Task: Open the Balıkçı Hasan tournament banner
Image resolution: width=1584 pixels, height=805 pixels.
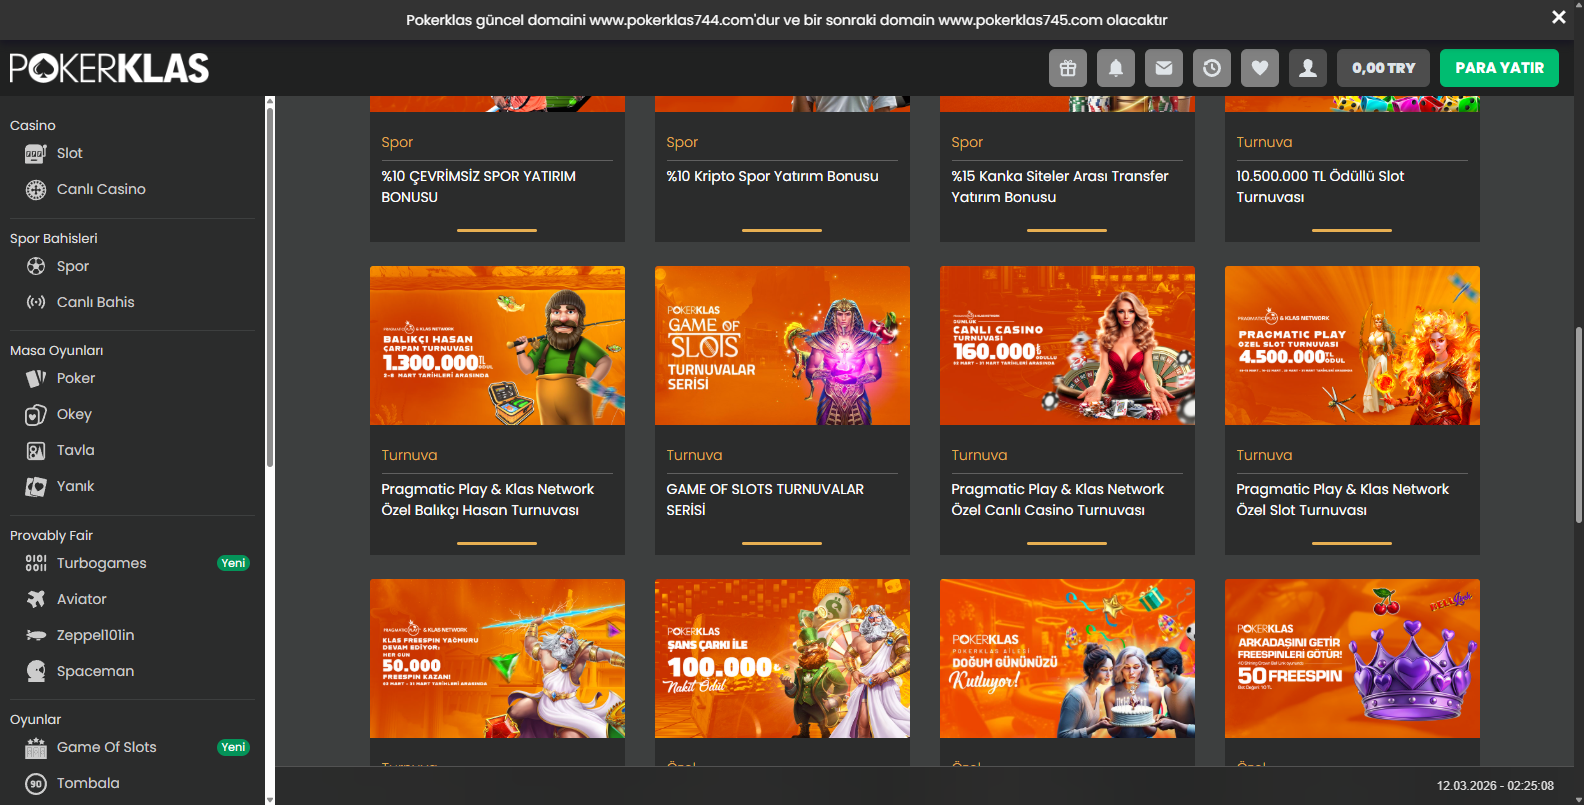Action: (497, 346)
